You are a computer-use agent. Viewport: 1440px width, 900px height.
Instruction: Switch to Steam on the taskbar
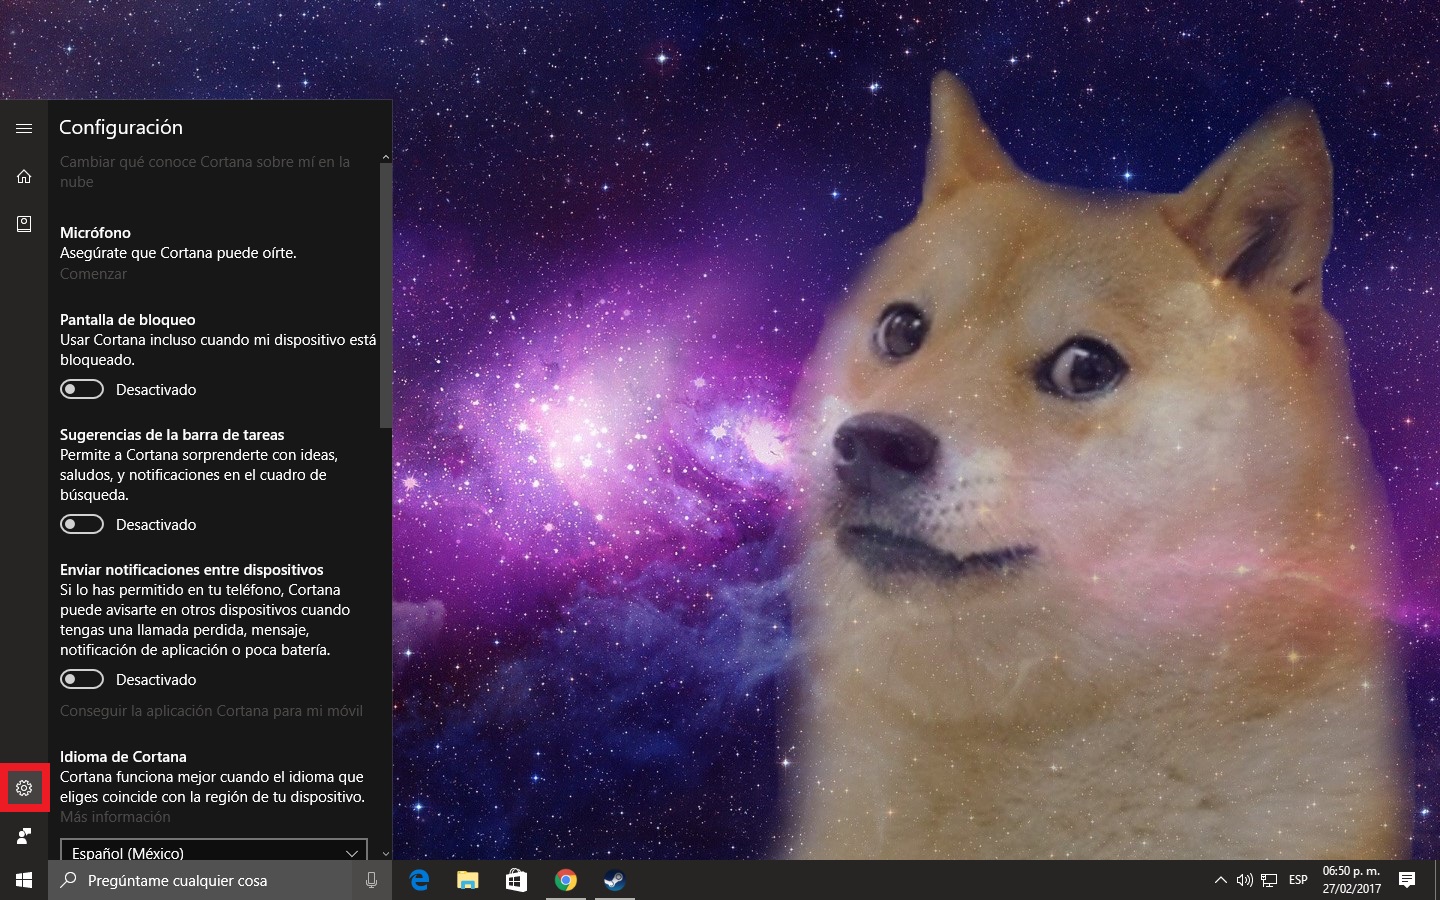(x=614, y=880)
